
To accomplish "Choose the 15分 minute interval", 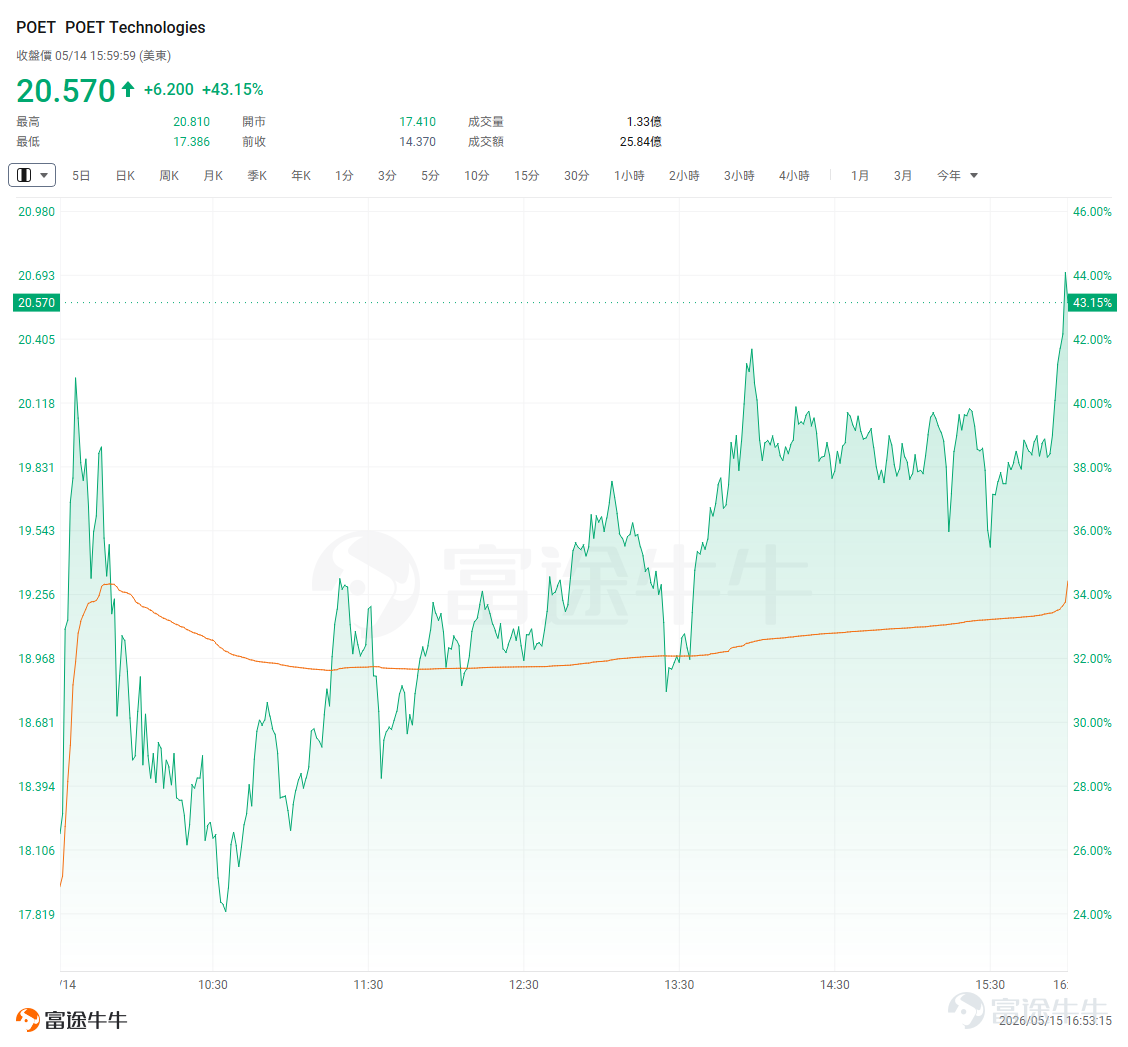I will coord(527,176).
